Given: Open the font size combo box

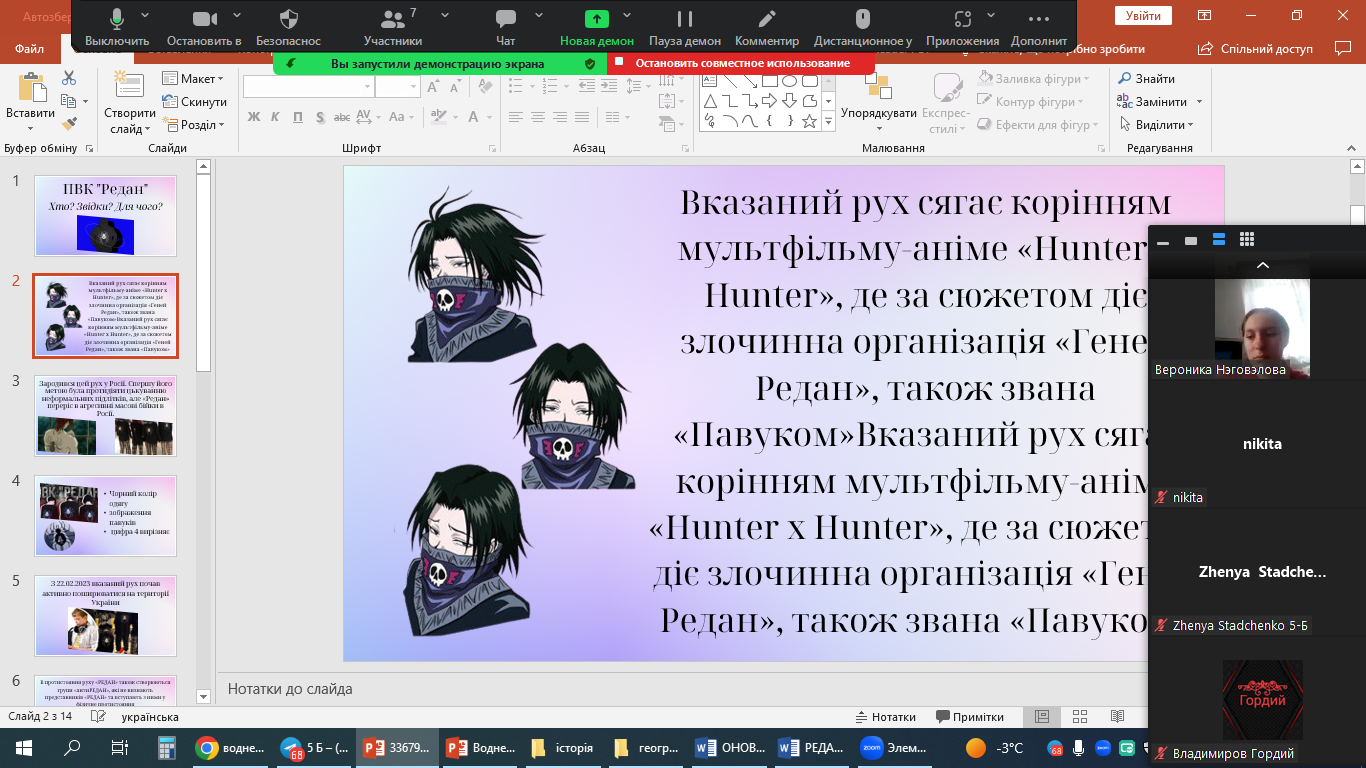Looking at the screenshot, I should coord(398,87).
